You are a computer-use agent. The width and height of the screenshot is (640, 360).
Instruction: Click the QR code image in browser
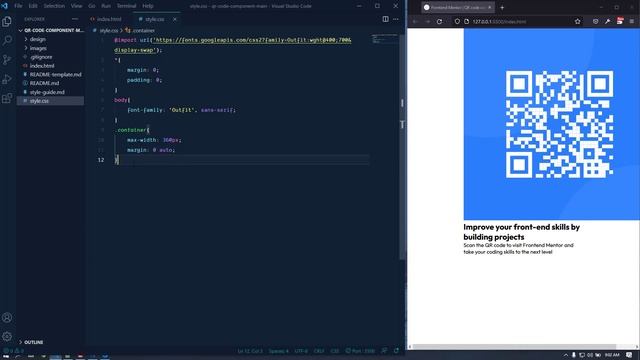point(551,124)
